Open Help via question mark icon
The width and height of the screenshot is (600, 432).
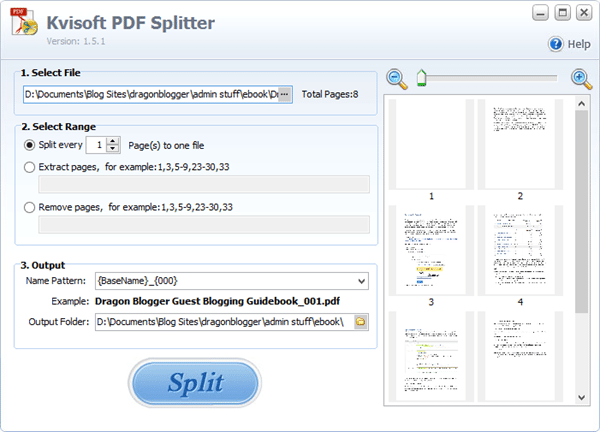click(x=556, y=44)
